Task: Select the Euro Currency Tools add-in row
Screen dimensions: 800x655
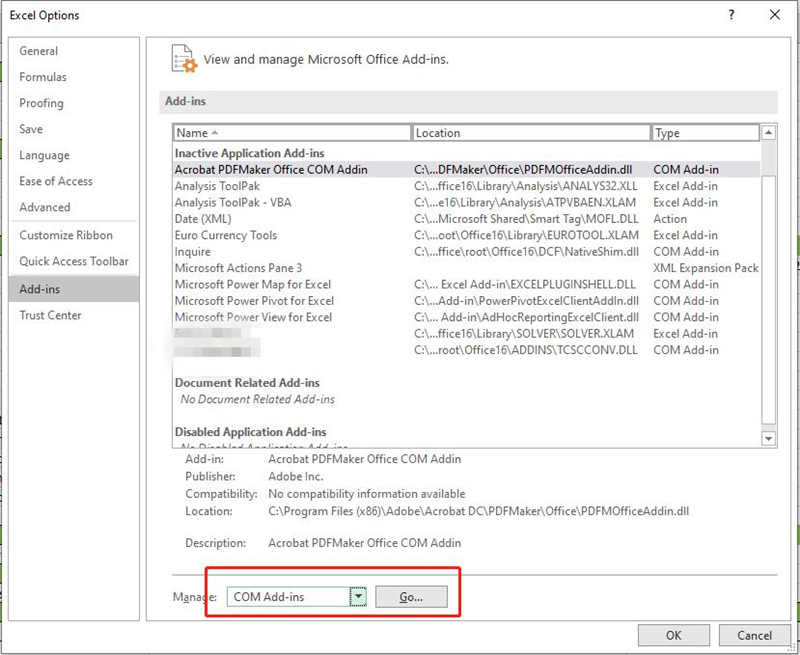Action: (226, 235)
